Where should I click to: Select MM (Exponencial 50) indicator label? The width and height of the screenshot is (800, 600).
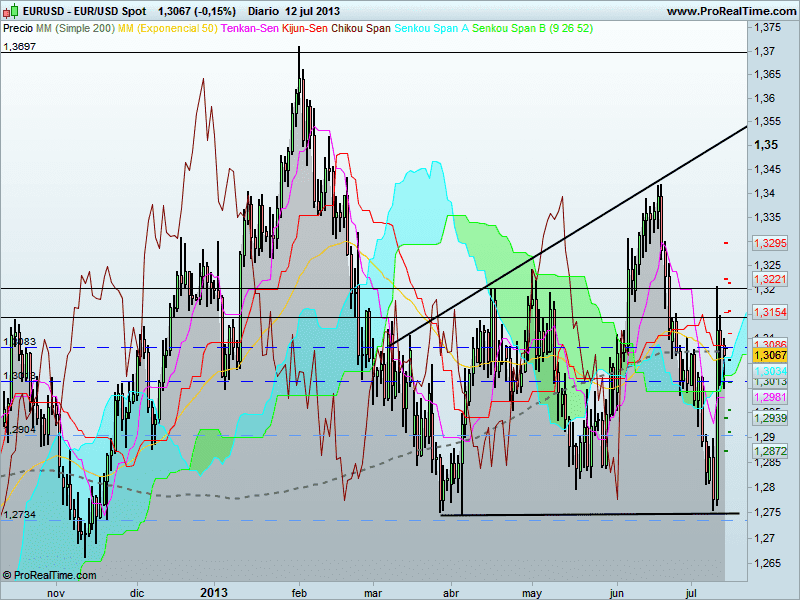(168, 29)
